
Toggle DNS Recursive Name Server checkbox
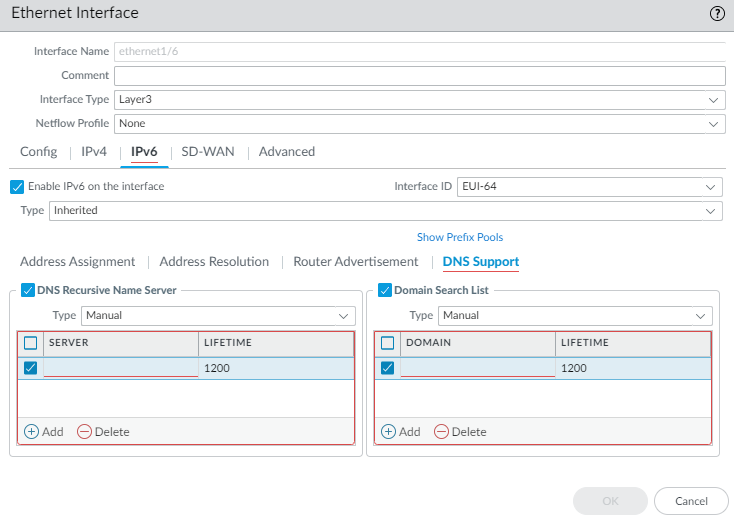point(27,290)
